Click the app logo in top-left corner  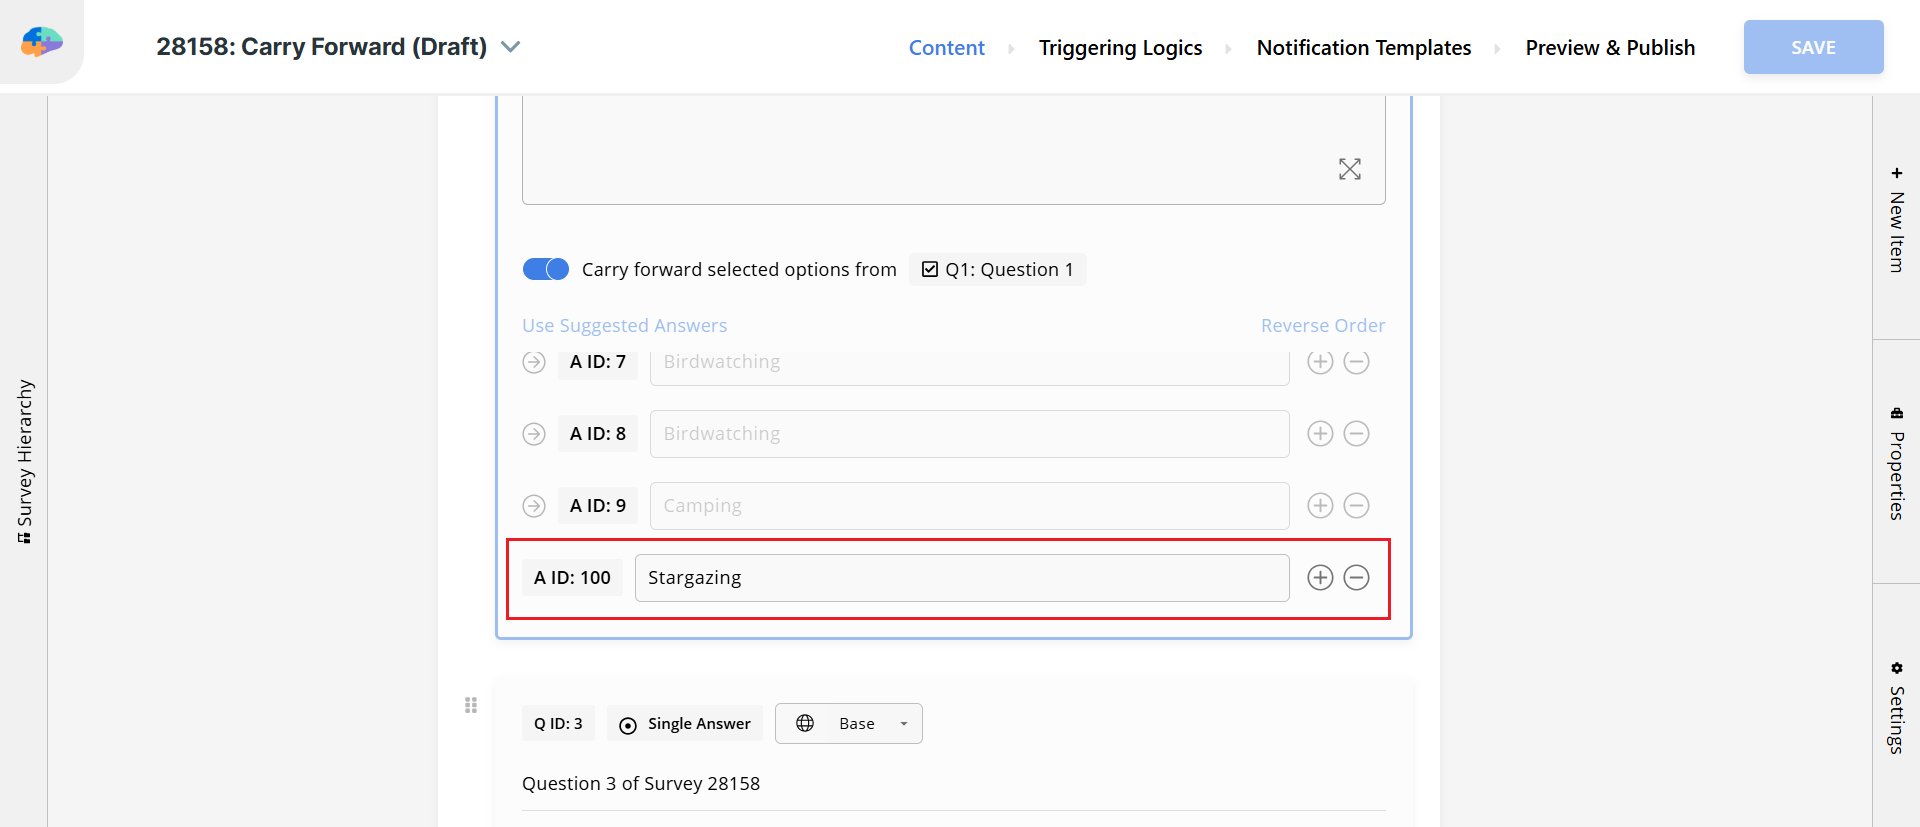click(x=41, y=42)
